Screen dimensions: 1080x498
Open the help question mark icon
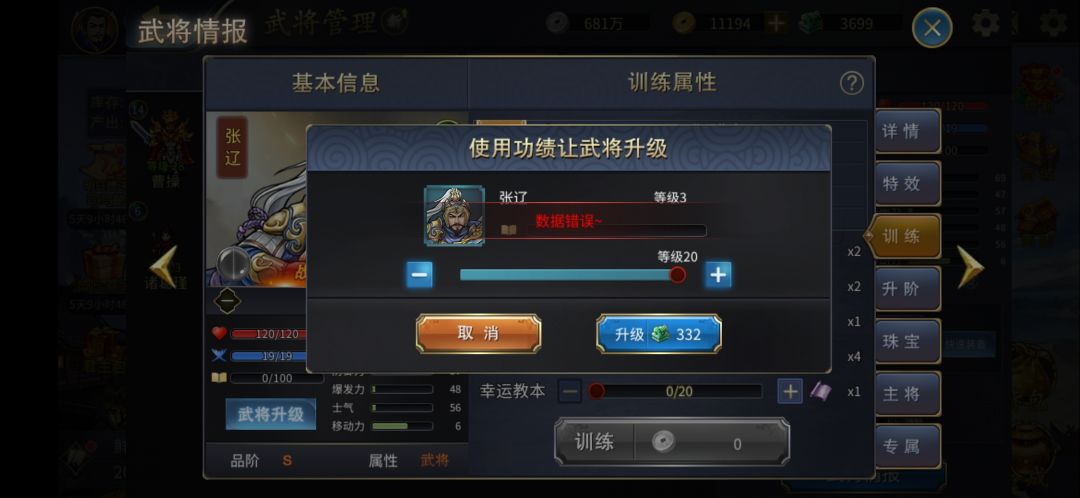pyautogui.click(x=852, y=83)
